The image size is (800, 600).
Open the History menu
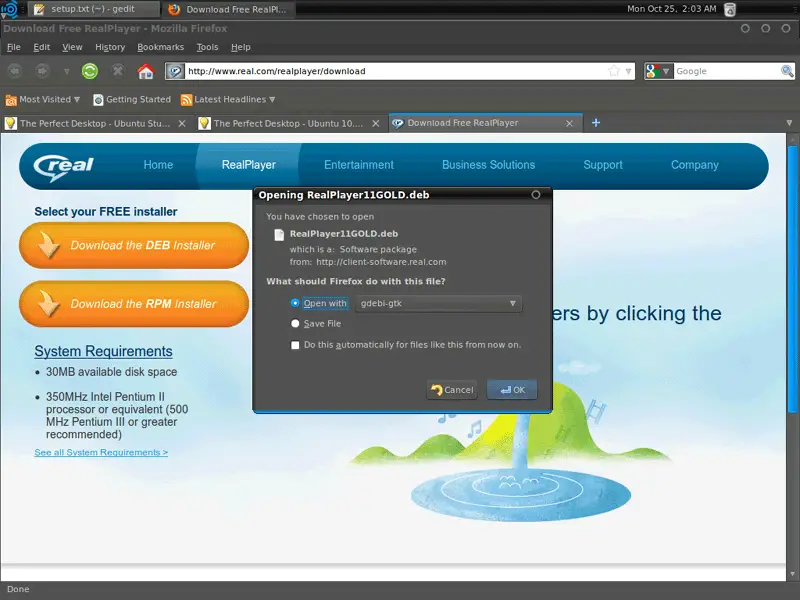110,47
